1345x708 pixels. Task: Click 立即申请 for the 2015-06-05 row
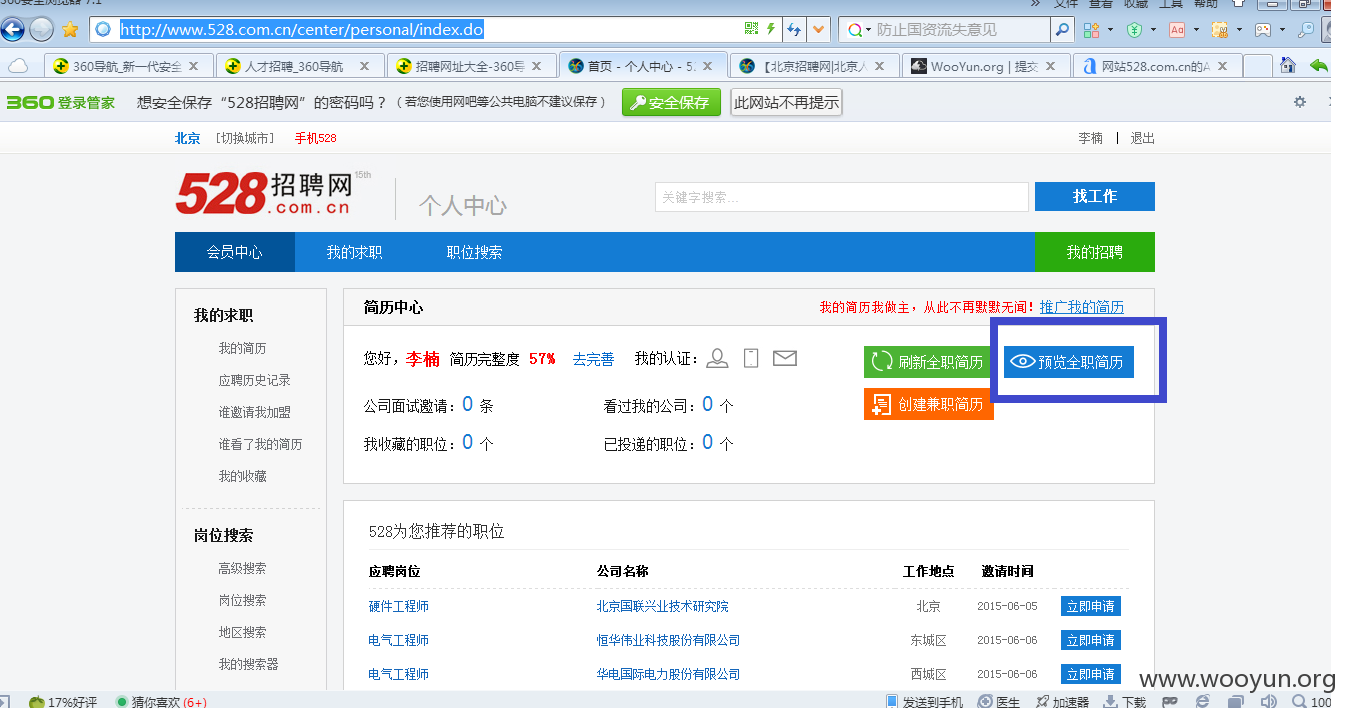pos(1090,606)
